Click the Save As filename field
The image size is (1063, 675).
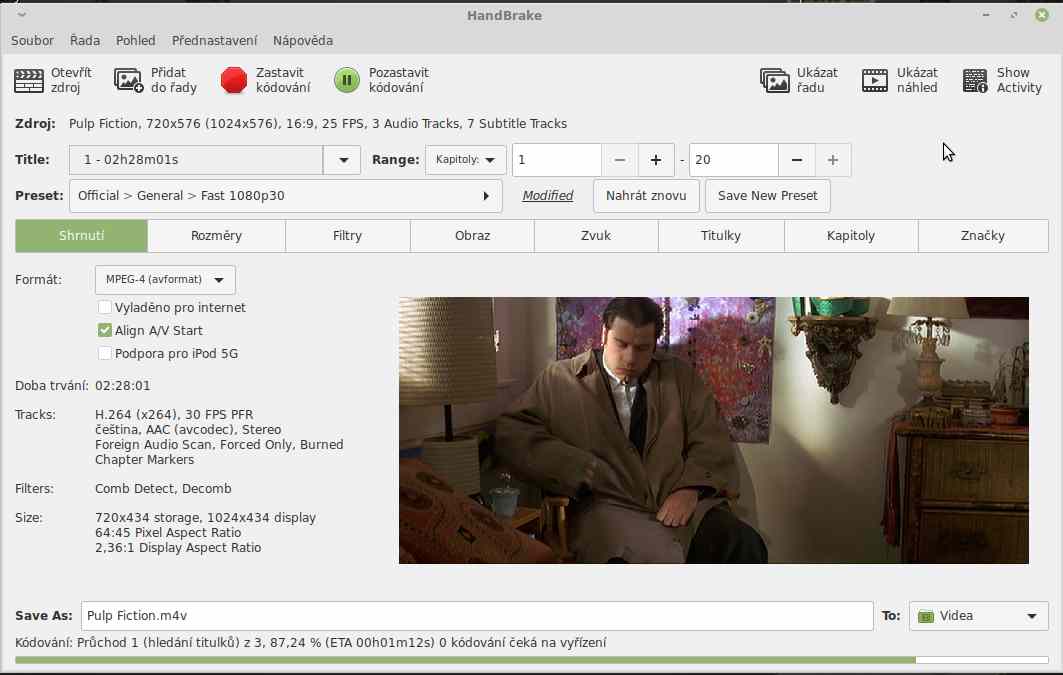[x=476, y=616]
